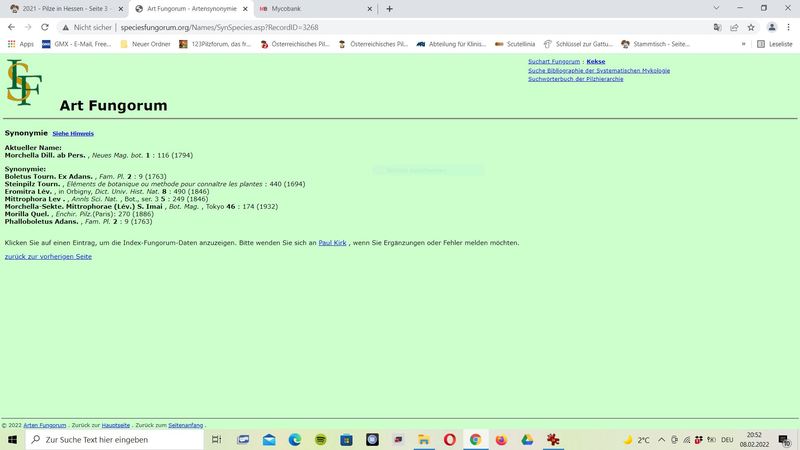Click the 'Phalloboletus Adans.' synonym entry
Image resolution: width=800 pixels, height=450 pixels.
coord(41,221)
